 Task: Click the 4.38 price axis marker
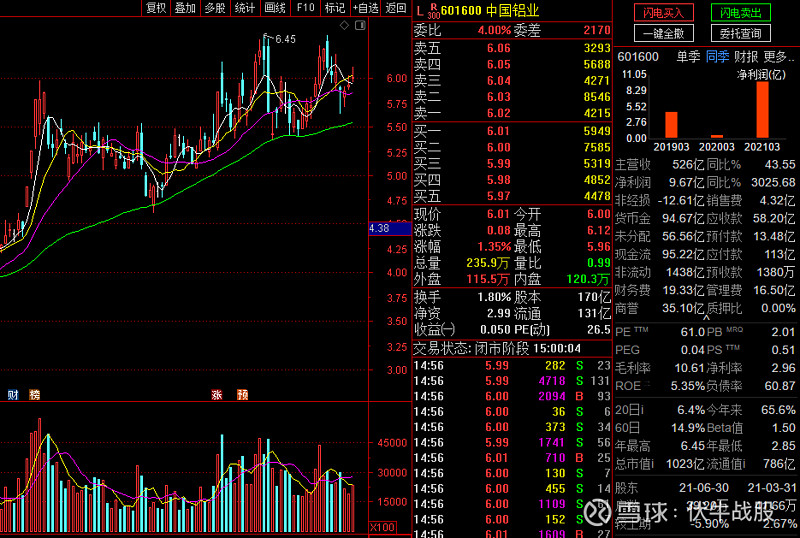(390, 228)
